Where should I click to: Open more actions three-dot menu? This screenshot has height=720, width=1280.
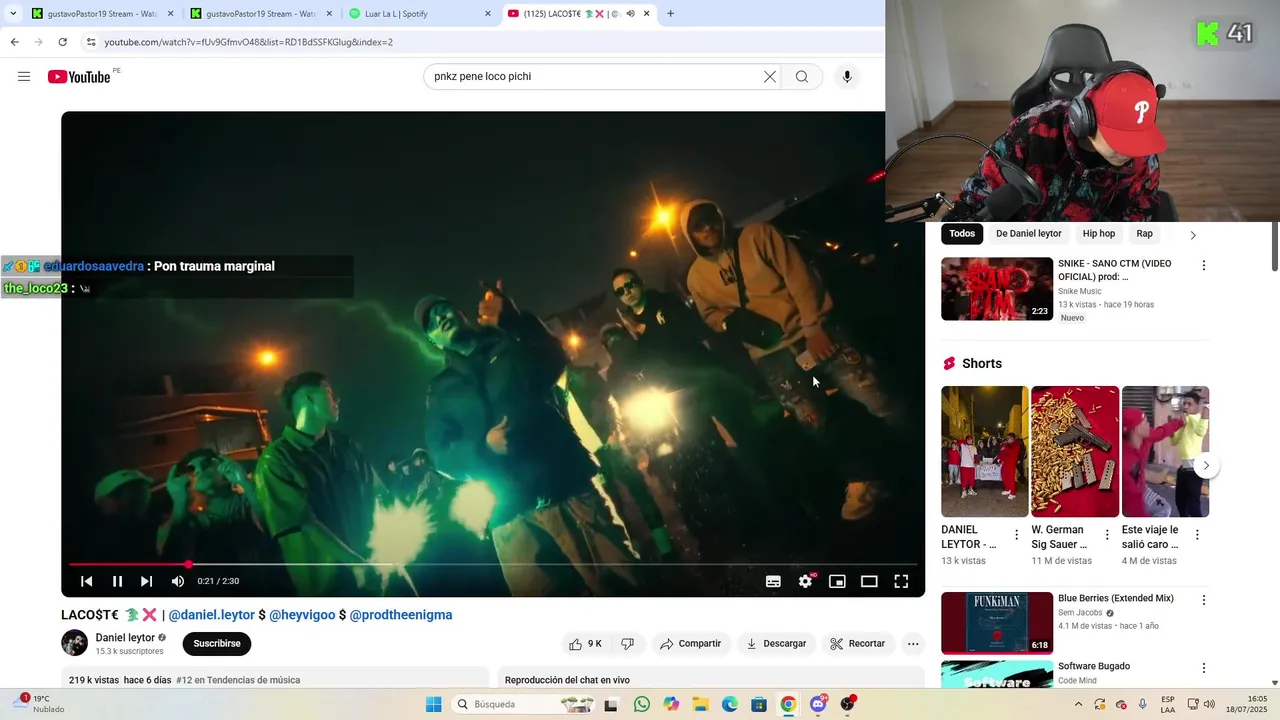pos(913,644)
